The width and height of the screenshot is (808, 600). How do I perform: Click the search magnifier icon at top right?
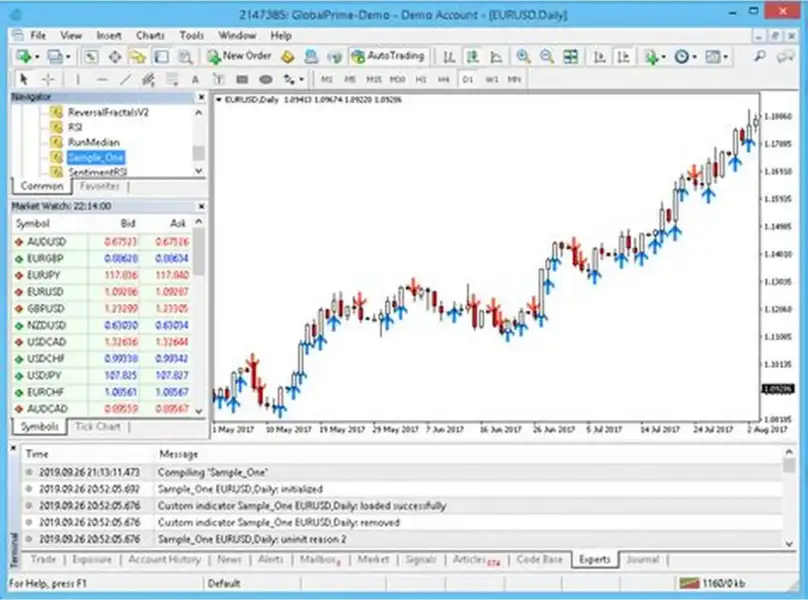[762, 57]
